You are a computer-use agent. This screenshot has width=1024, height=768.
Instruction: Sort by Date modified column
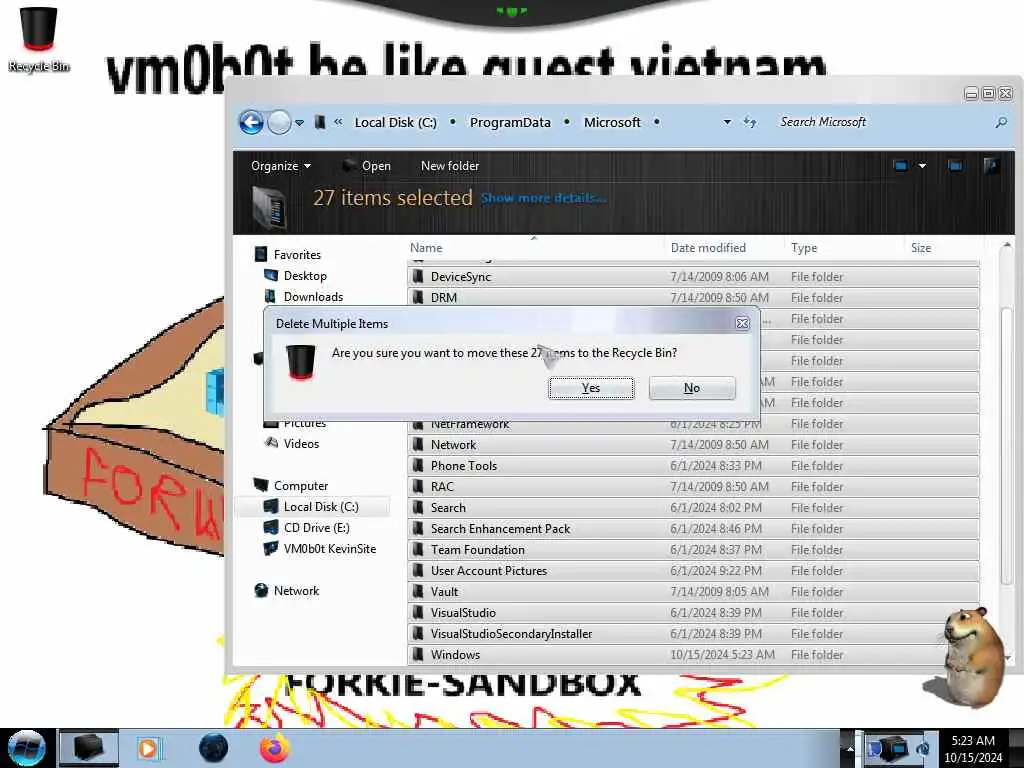pyautogui.click(x=708, y=248)
